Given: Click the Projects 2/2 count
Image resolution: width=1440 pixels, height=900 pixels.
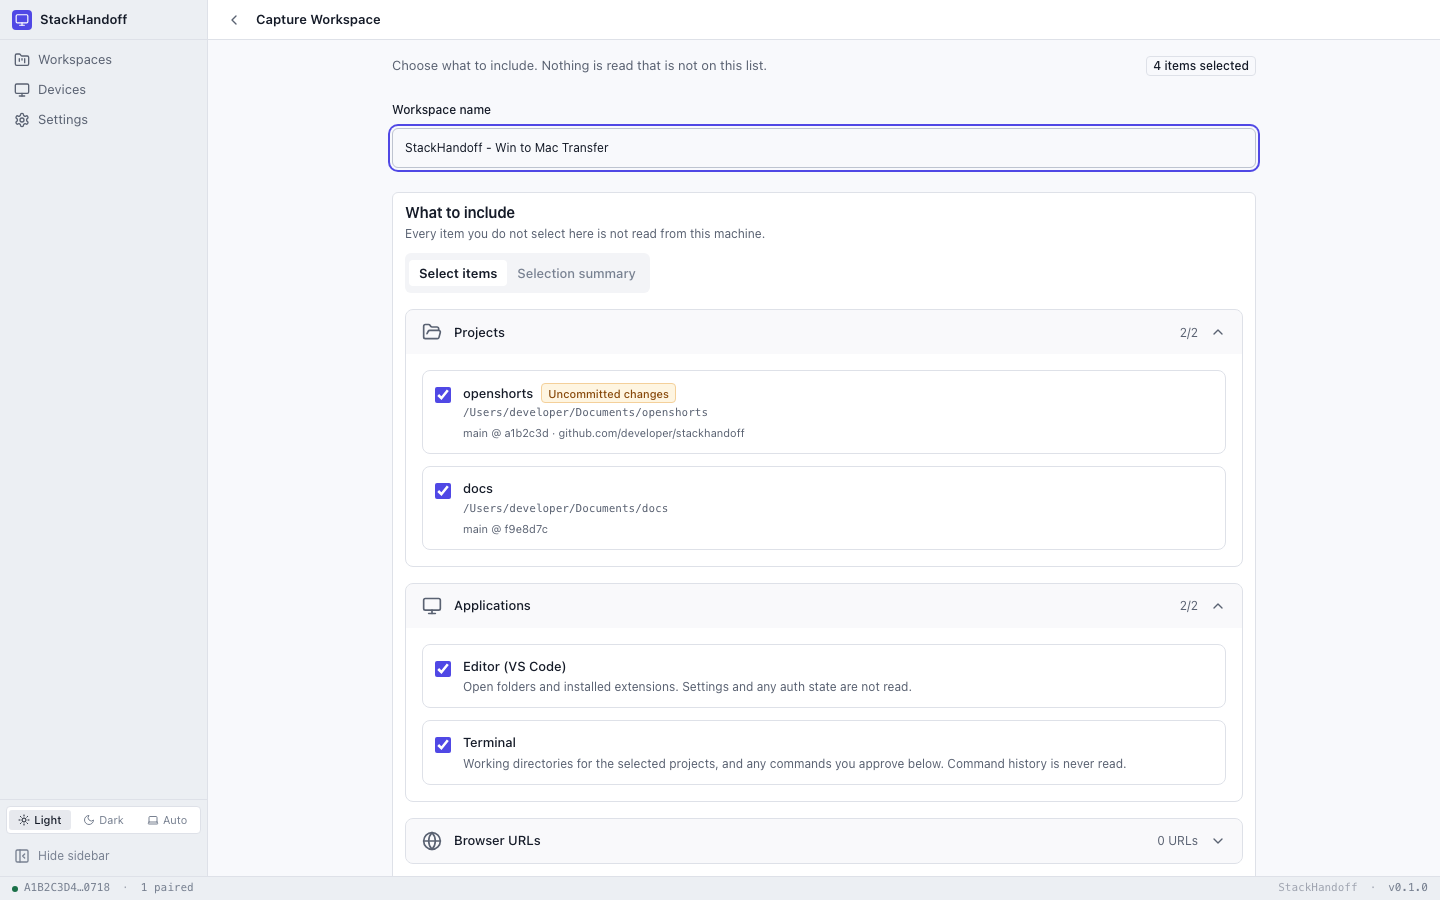Looking at the screenshot, I should (x=1188, y=333).
